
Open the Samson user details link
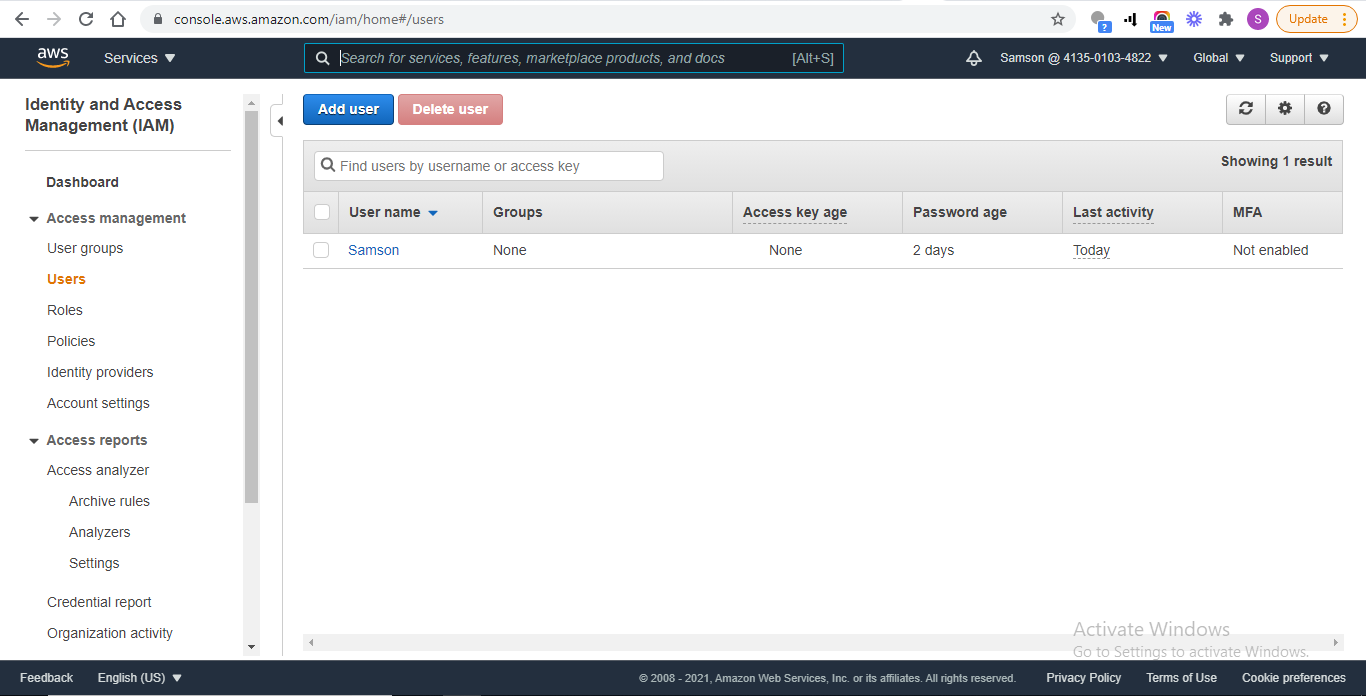click(373, 250)
